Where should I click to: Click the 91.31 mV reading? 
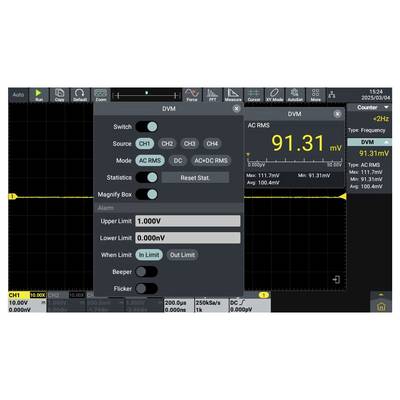click(x=306, y=143)
